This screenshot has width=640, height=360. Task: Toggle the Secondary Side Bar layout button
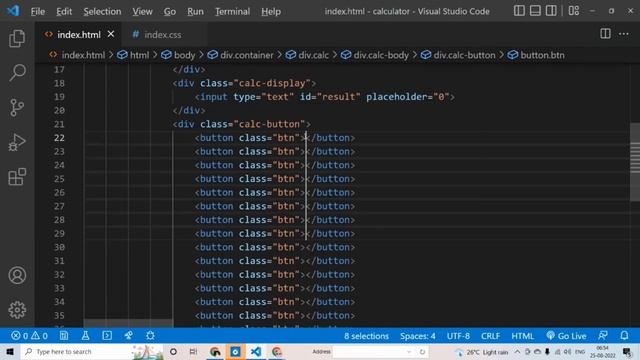[x=551, y=11]
